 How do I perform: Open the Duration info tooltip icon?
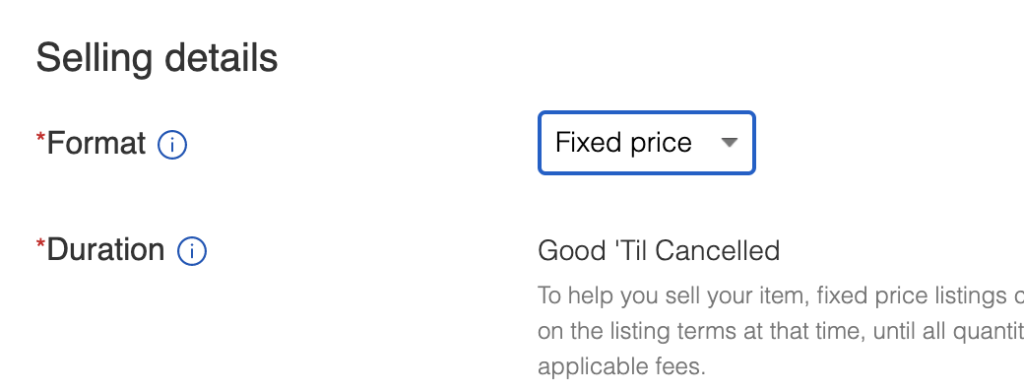[192, 252]
